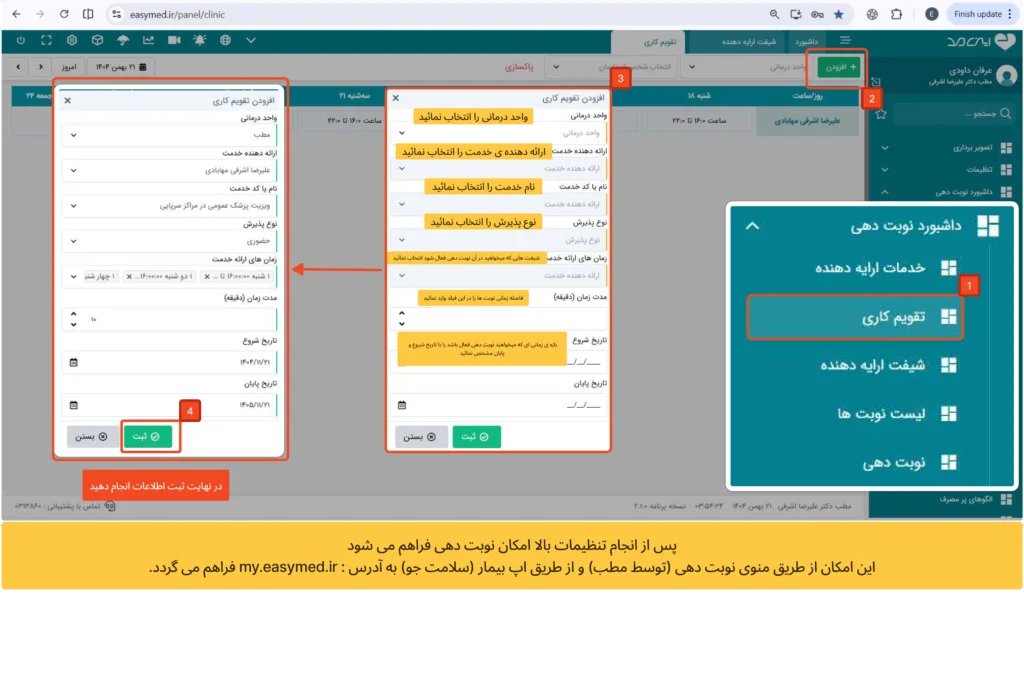Click the power/logout icon in the teal toolbar
The height and width of the screenshot is (692, 1024).
[x=21, y=40]
